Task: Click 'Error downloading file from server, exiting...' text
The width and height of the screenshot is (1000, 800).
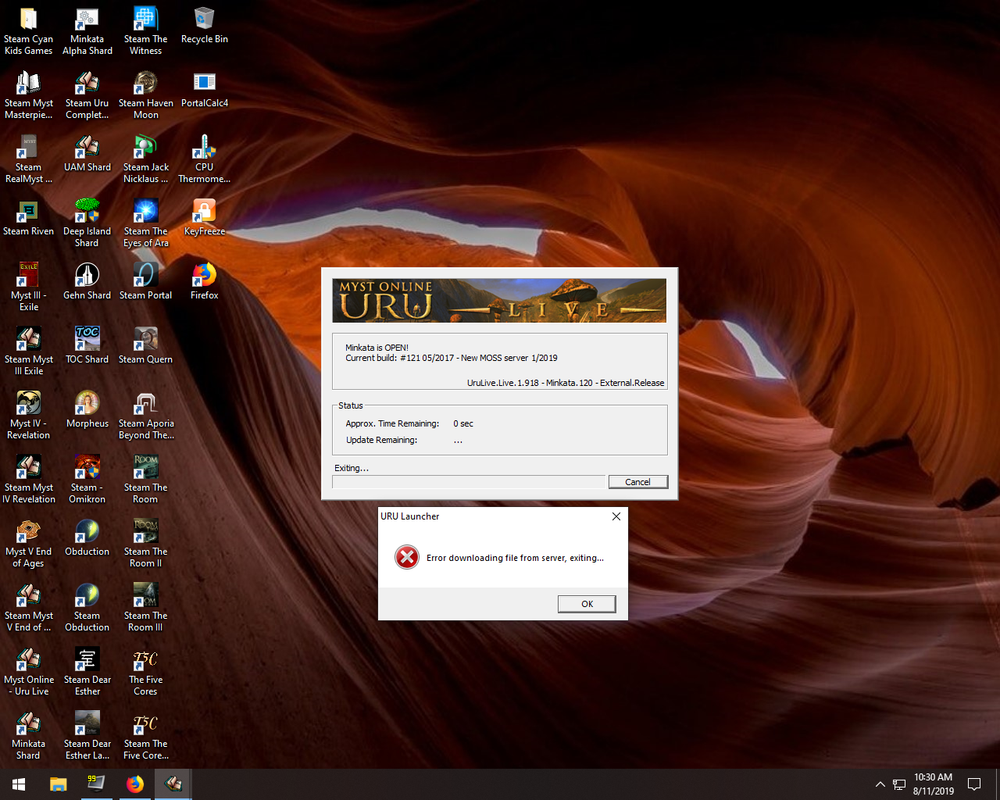Action: 515,558
